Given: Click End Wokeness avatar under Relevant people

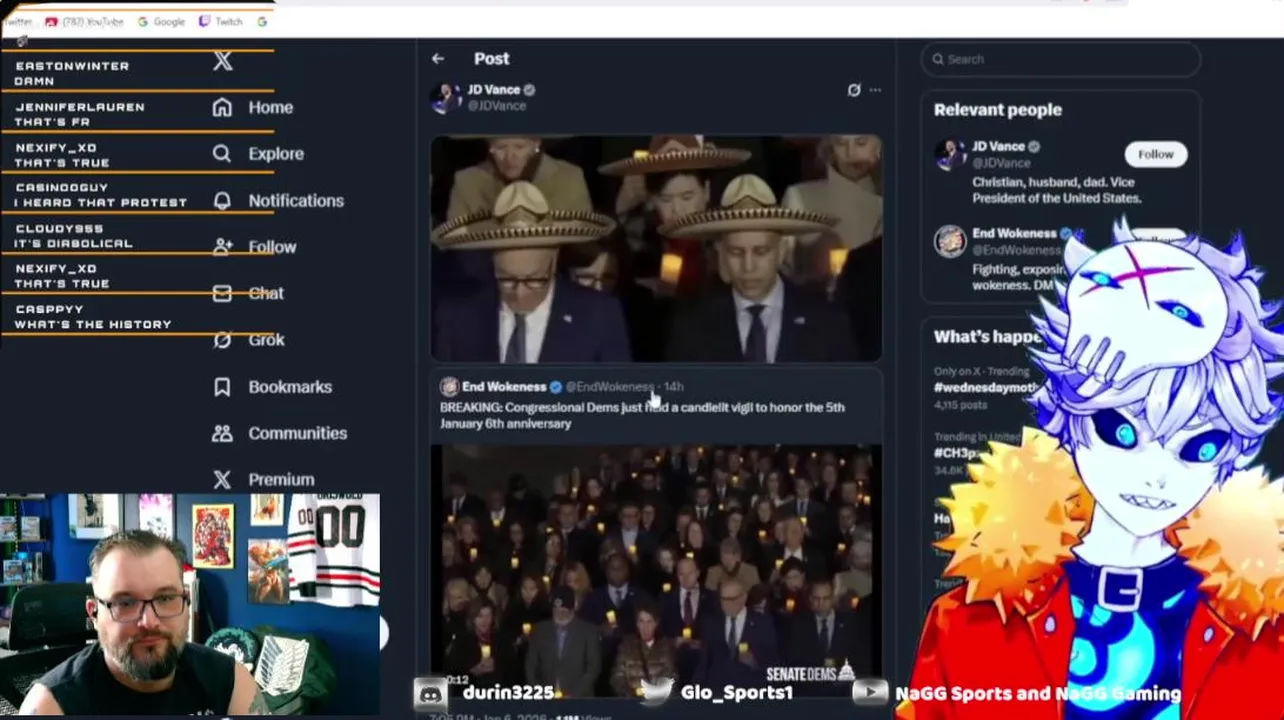Looking at the screenshot, I should (950, 241).
